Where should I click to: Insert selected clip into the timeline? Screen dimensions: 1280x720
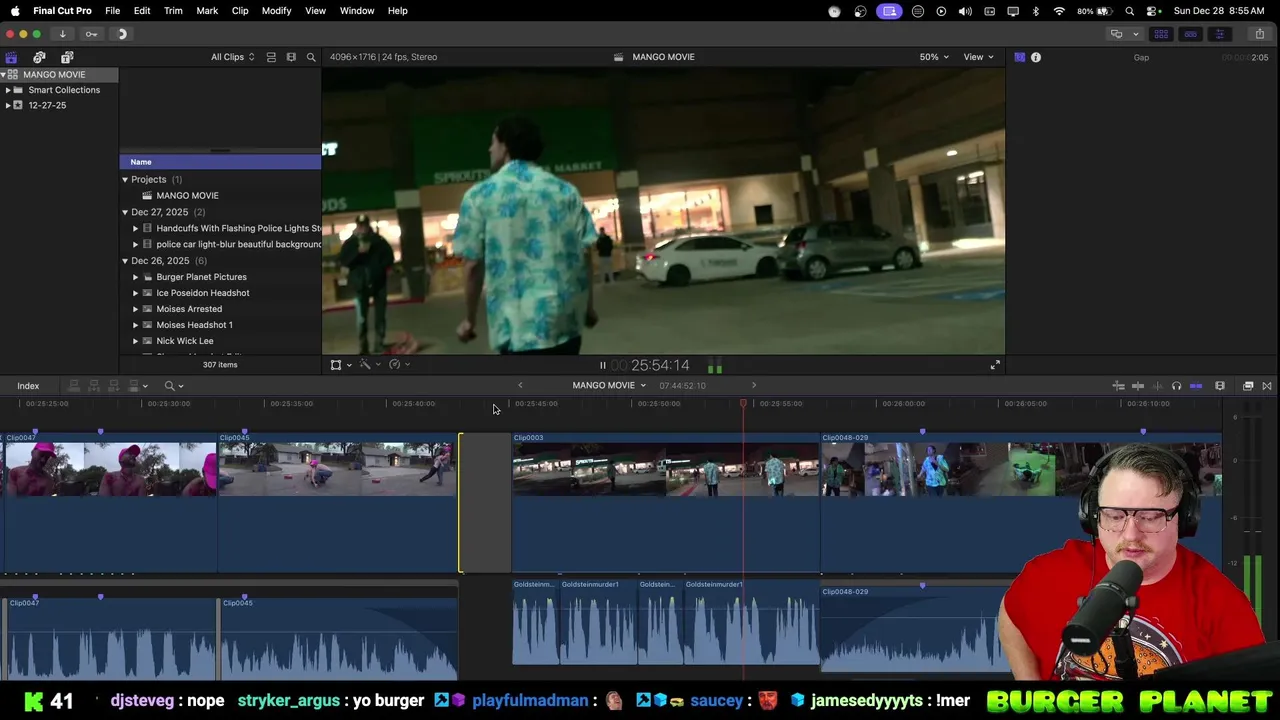point(94,386)
